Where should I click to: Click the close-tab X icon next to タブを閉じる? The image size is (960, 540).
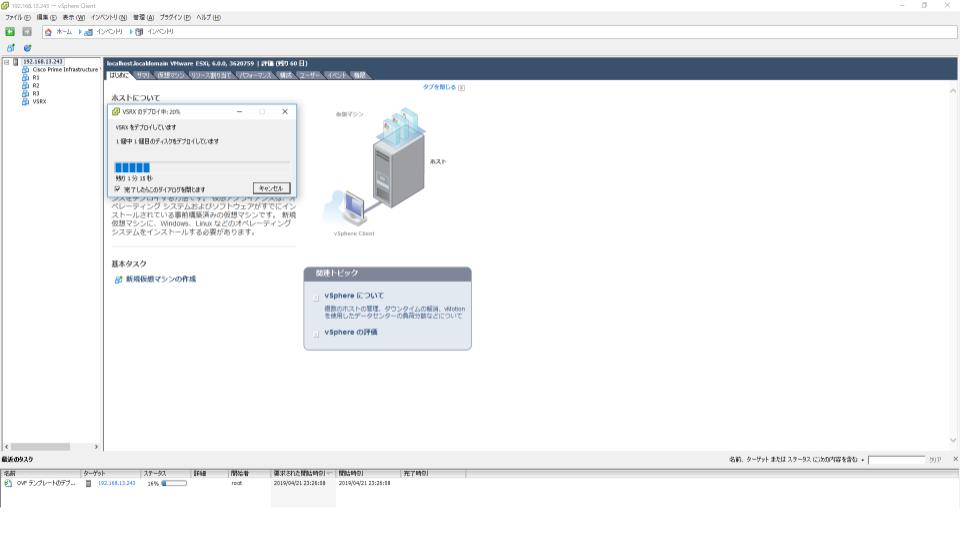pyautogui.click(x=462, y=88)
